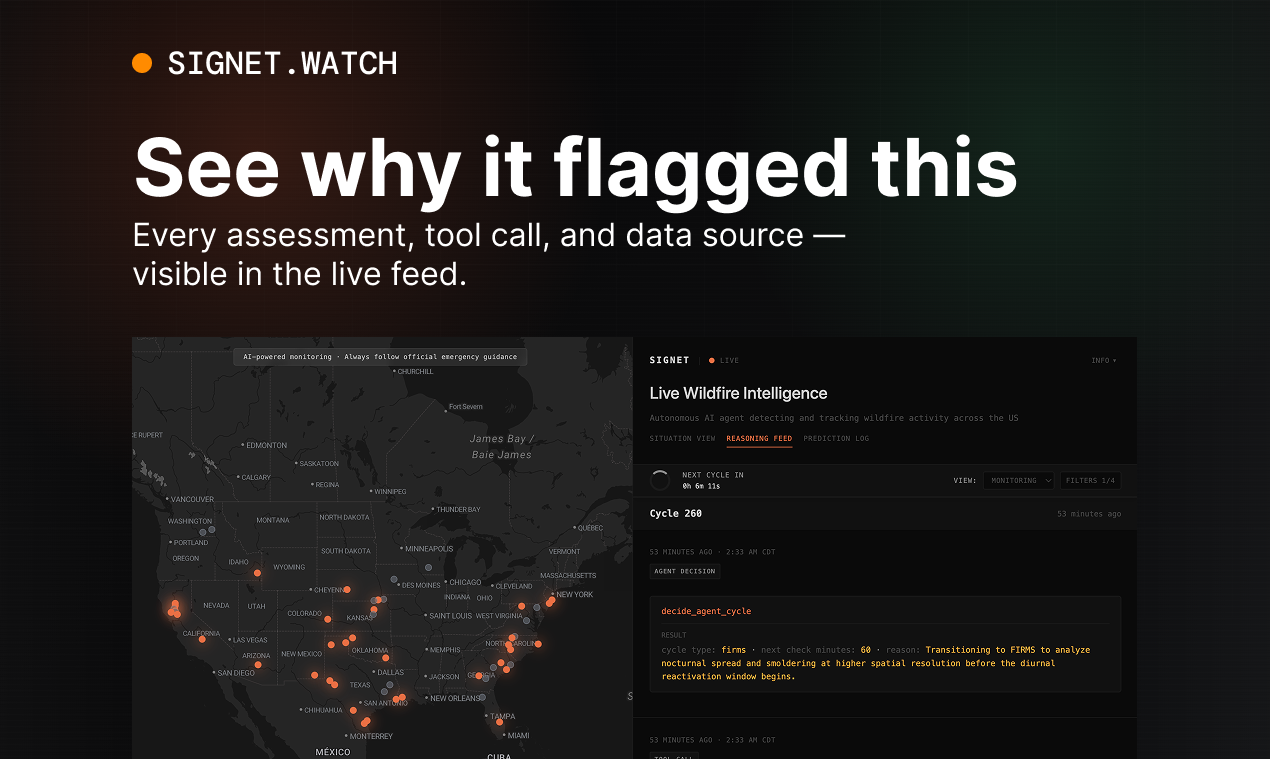Click the fire marker next to New York

[551, 600]
